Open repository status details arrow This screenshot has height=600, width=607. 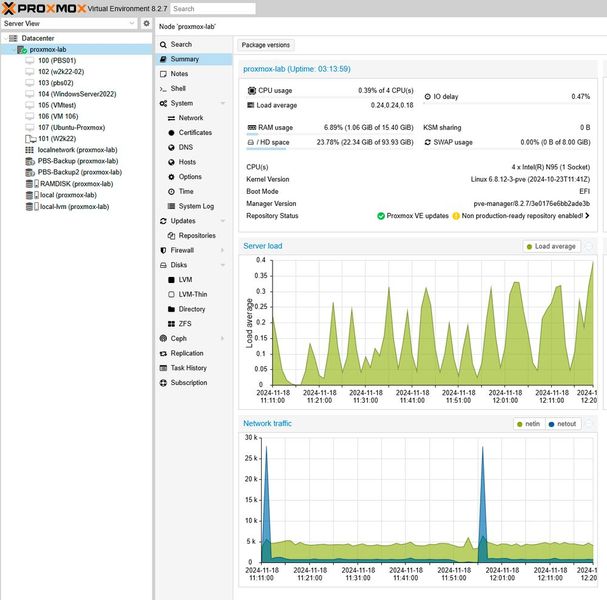[587, 216]
